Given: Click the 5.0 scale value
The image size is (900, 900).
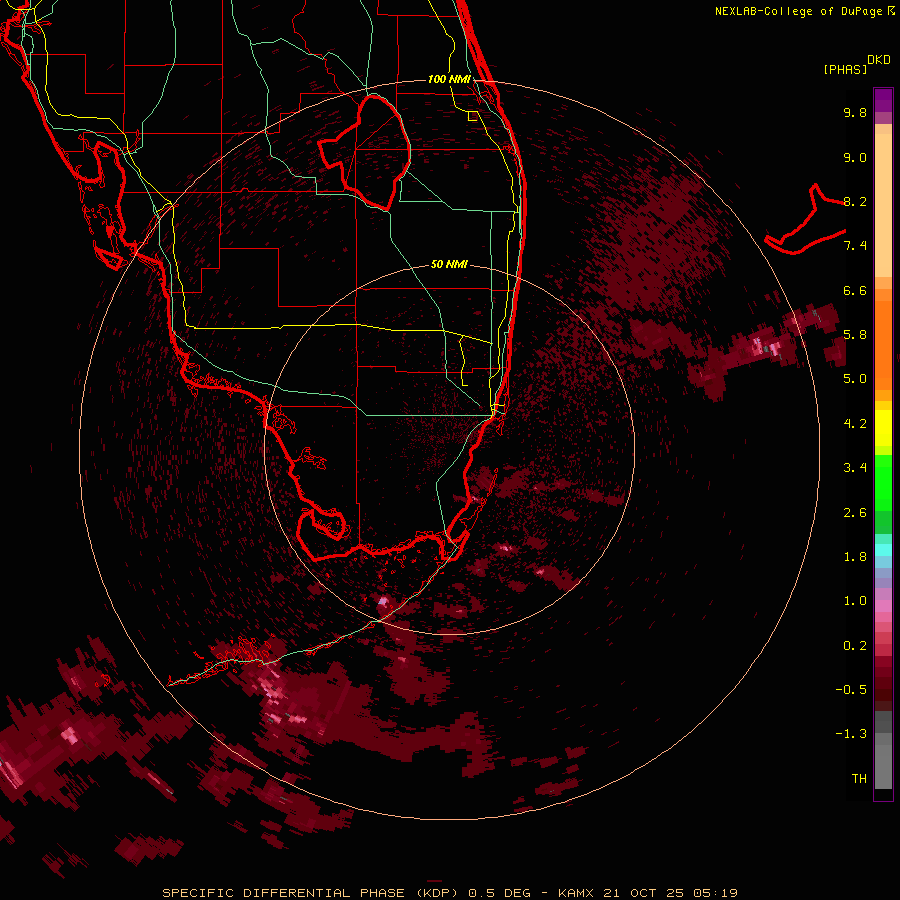Looking at the screenshot, I should click(855, 379).
